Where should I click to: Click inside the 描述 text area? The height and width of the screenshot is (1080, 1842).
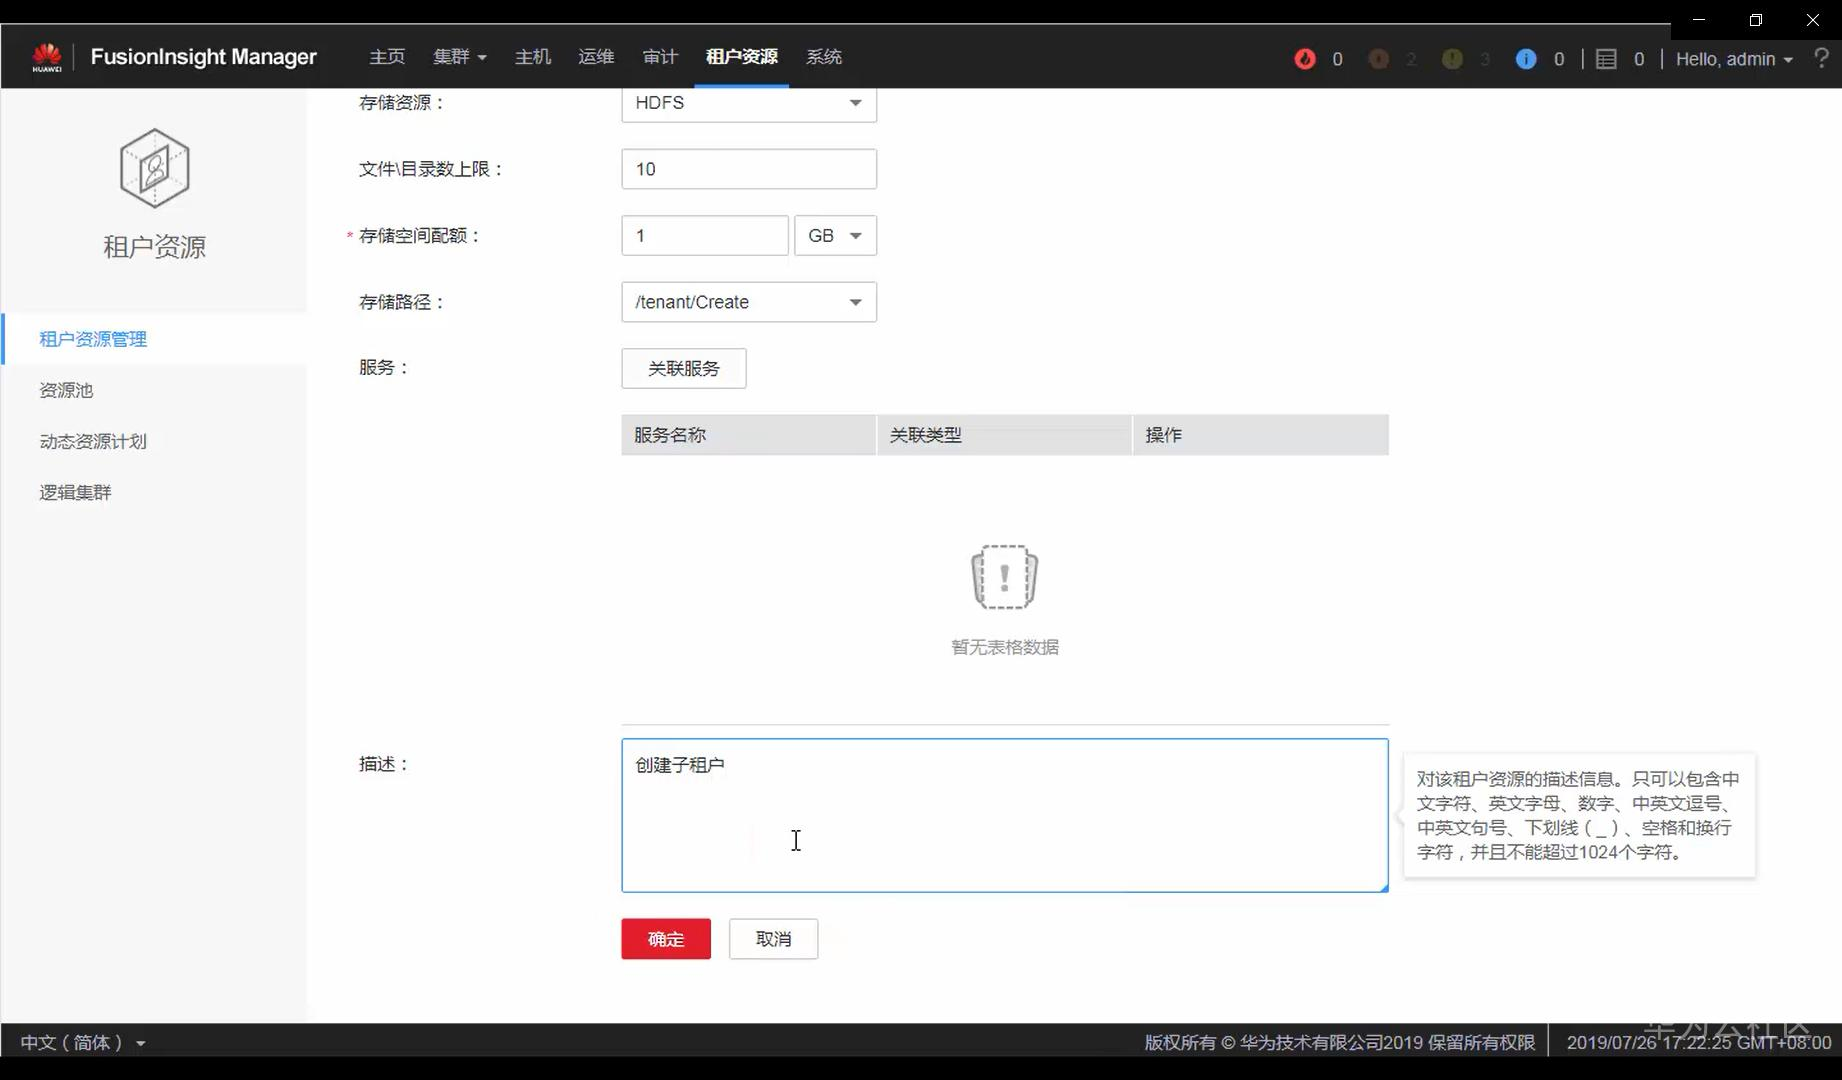1004,815
